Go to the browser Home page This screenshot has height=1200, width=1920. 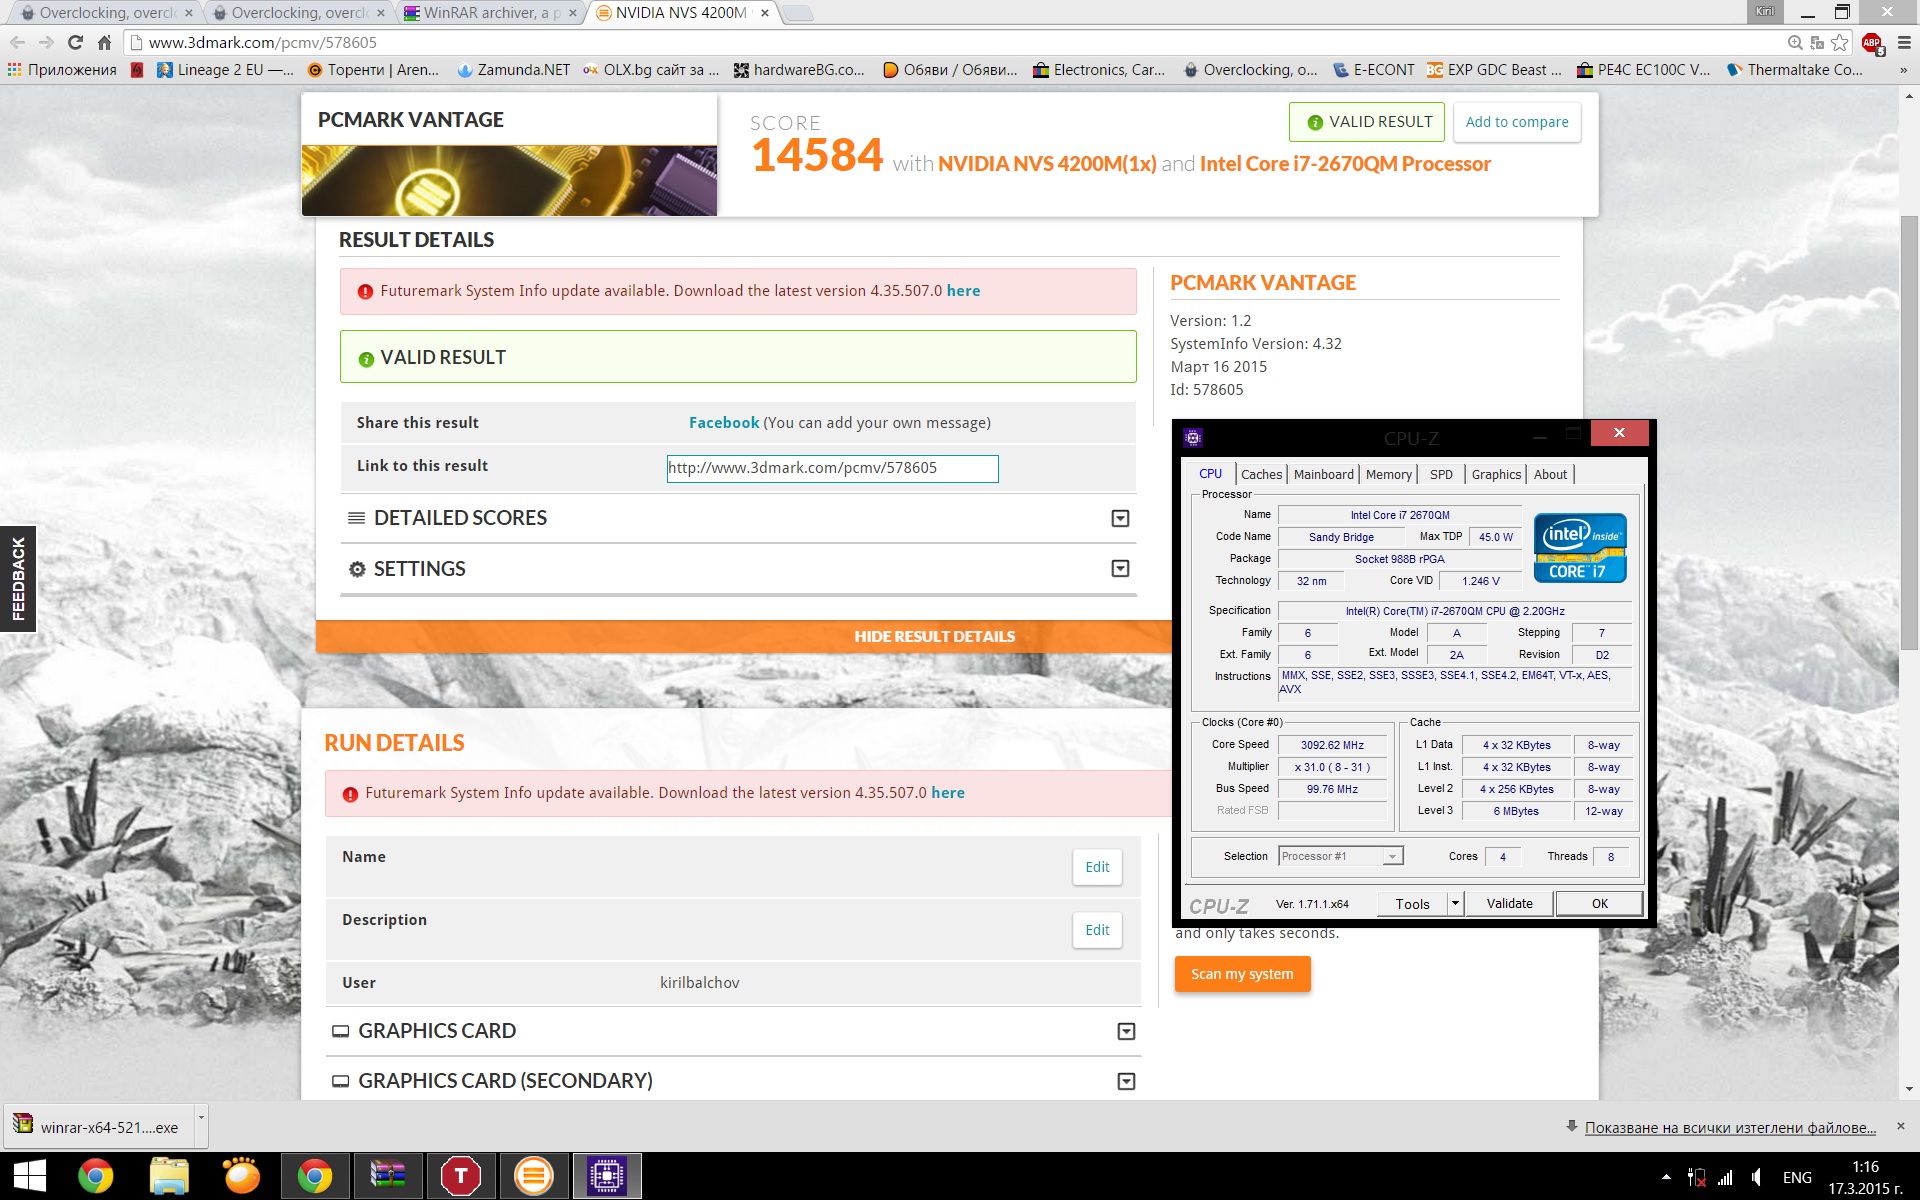pyautogui.click(x=104, y=42)
